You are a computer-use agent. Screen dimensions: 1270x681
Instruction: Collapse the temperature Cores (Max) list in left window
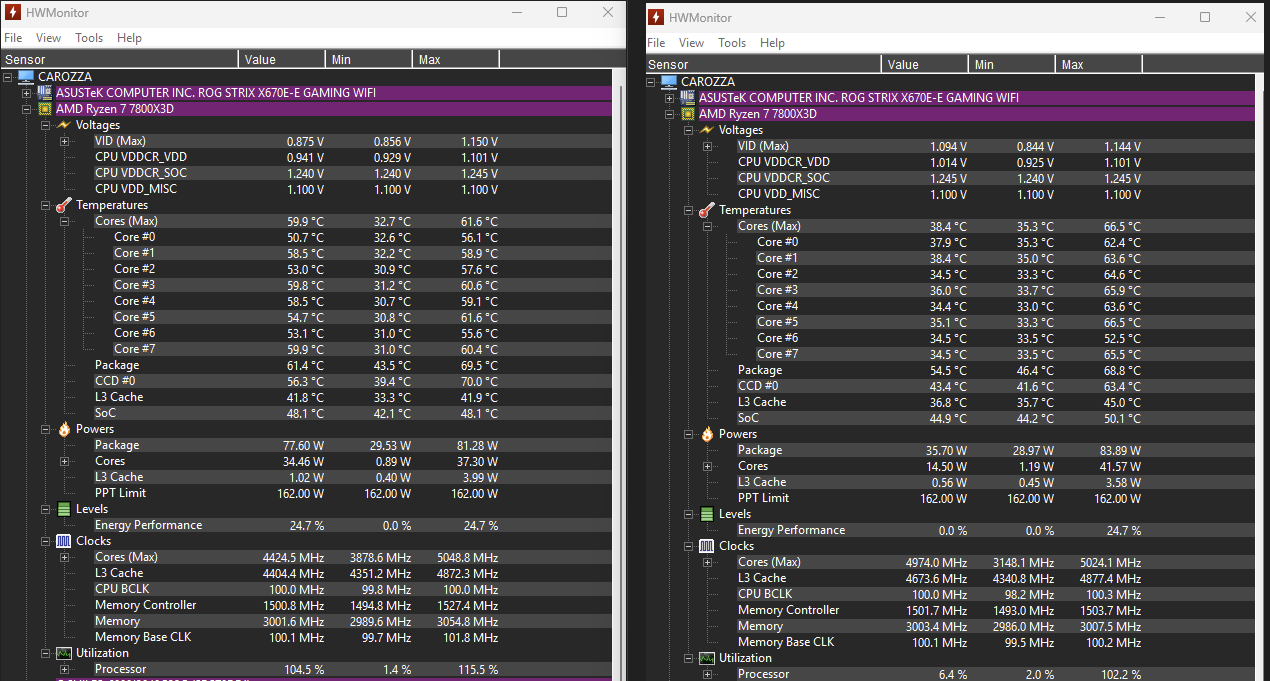coord(65,221)
